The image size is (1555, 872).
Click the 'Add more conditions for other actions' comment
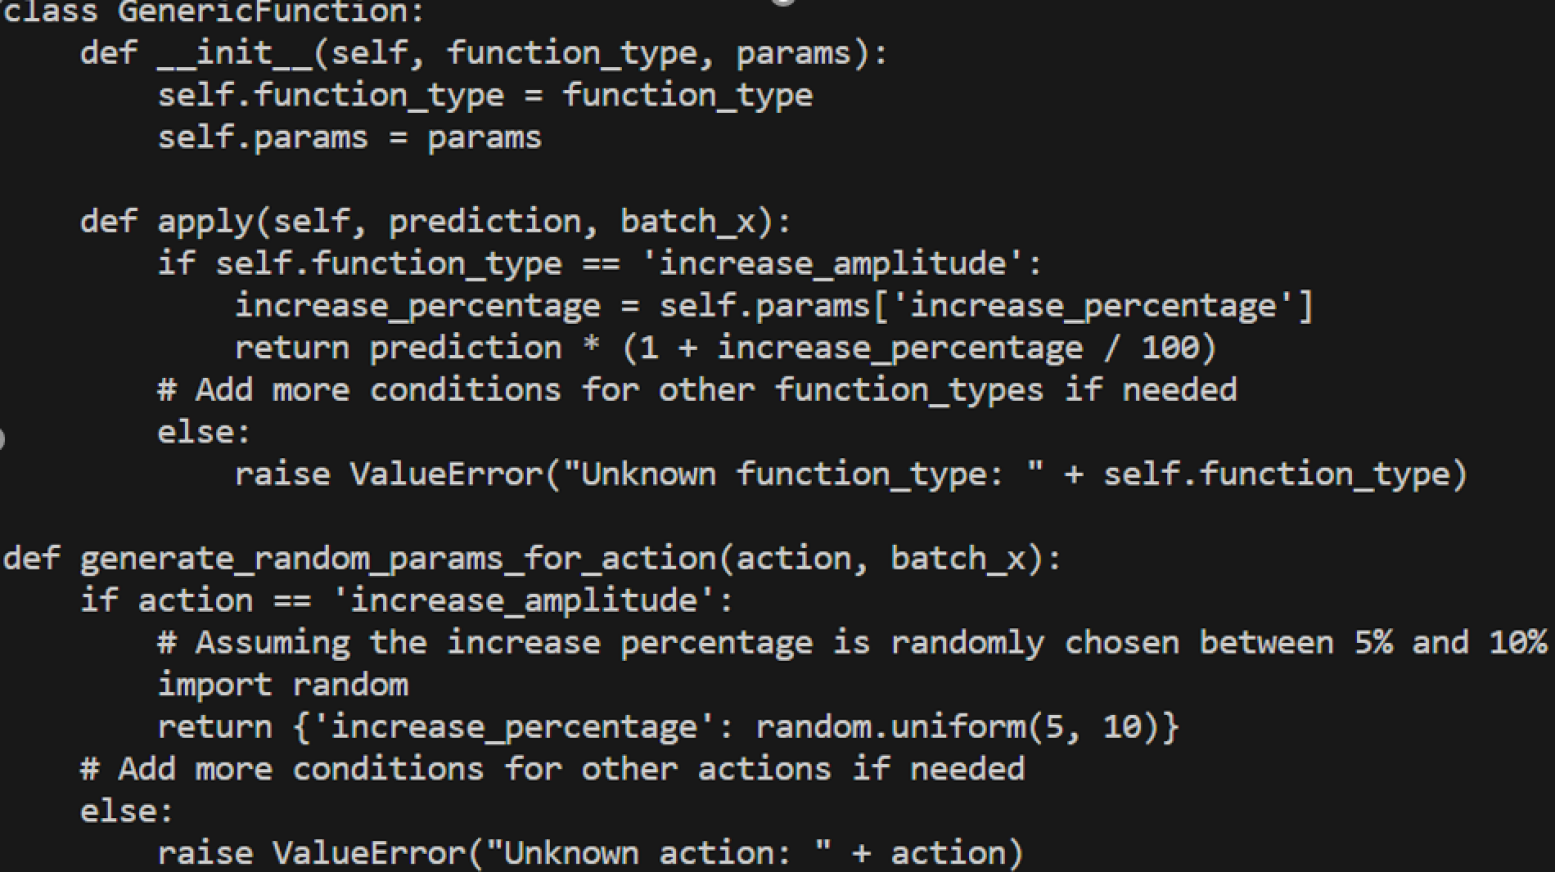pyautogui.click(x=552, y=769)
